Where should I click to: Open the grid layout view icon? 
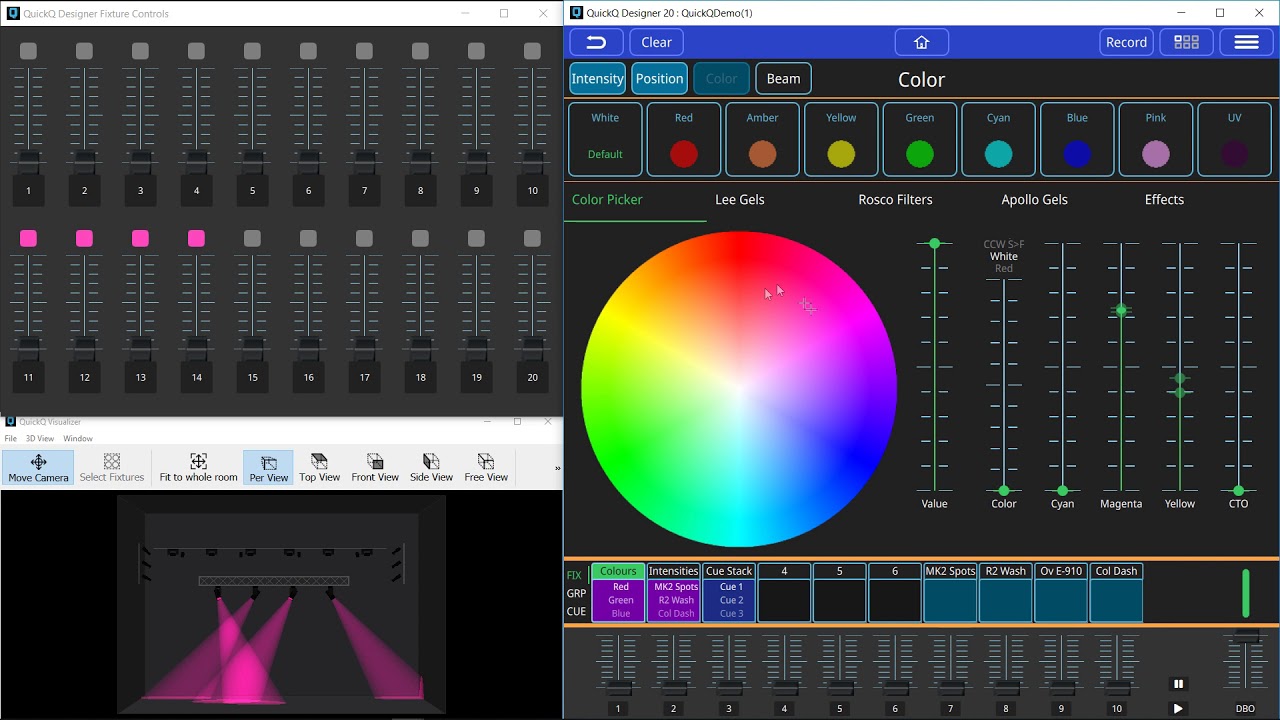tap(1186, 42)
